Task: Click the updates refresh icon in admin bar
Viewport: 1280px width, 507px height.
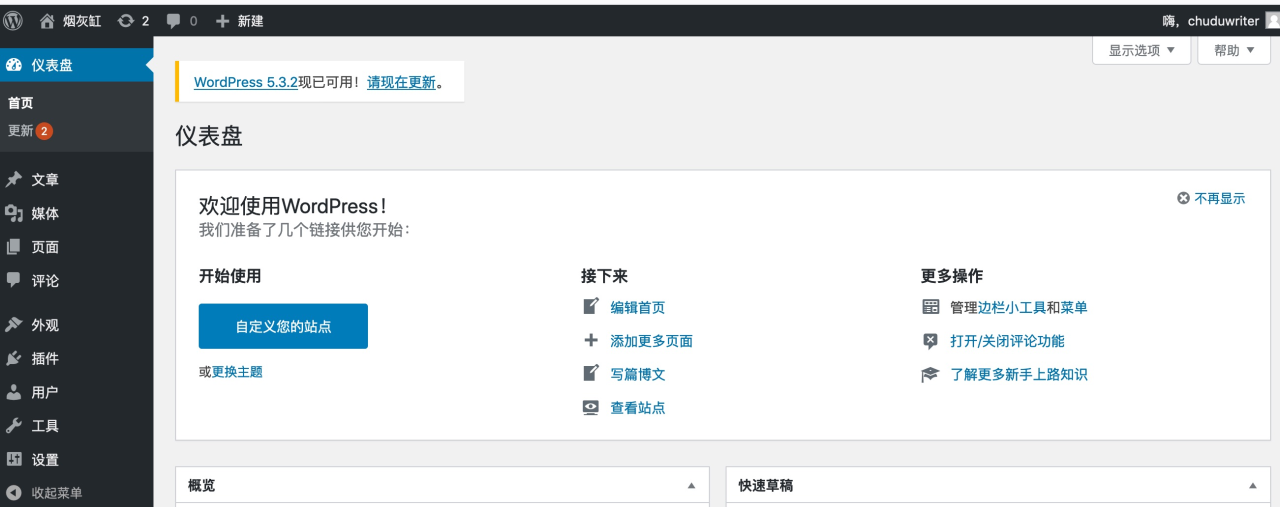Action: 126,20
